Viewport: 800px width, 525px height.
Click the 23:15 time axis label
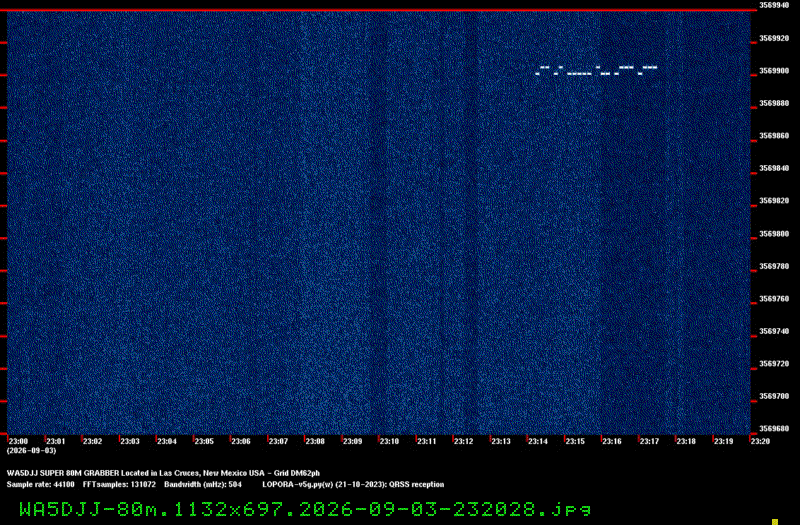click(x=575, y=441)
